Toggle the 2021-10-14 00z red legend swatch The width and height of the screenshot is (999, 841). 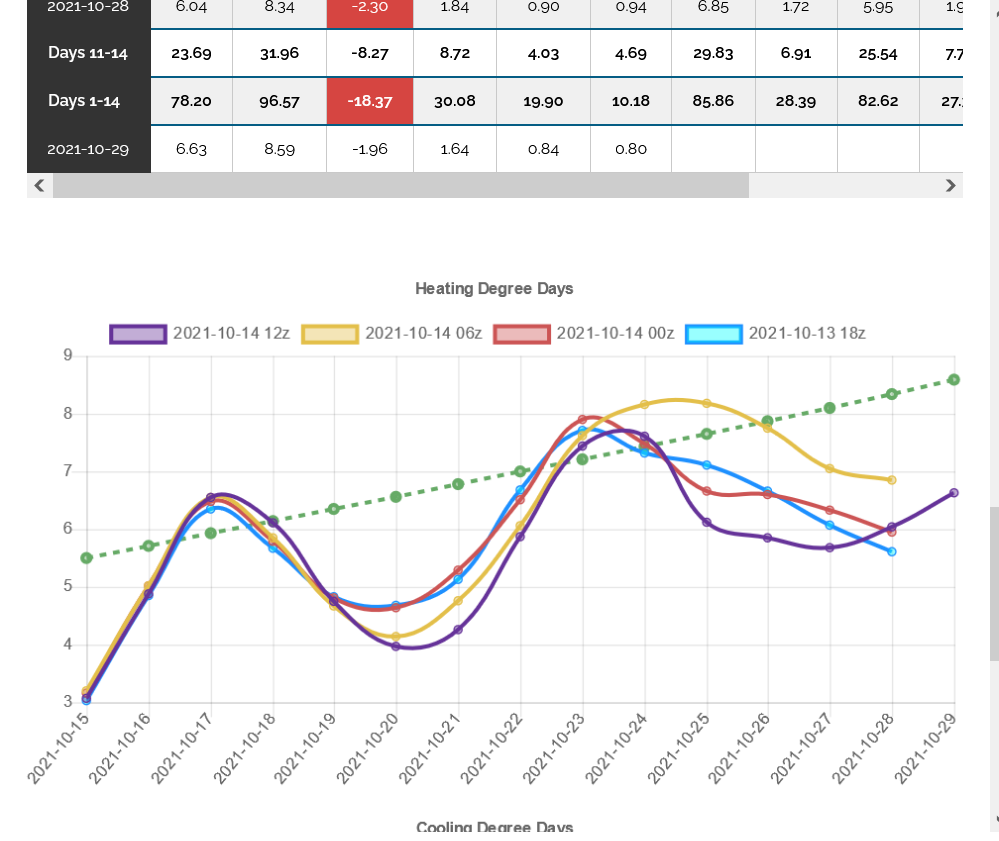[x=522, y=334]
